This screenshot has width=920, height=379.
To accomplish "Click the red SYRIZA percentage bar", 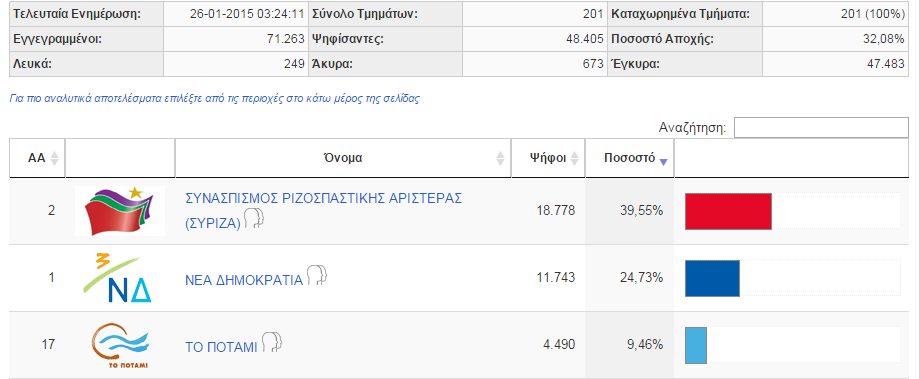I will click(x=728, y=211).
